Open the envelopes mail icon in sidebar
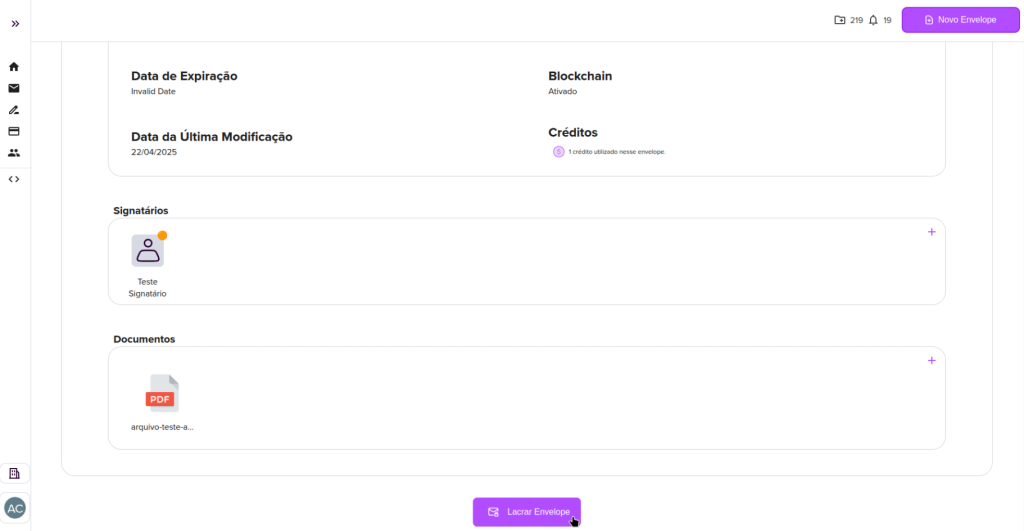This screenshot has height=531, width=1024. coord(14,88)
